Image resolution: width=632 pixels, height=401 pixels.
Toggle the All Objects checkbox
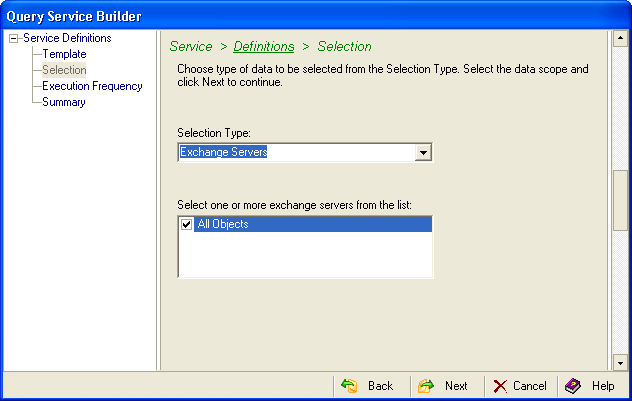[x=186, y=224]
